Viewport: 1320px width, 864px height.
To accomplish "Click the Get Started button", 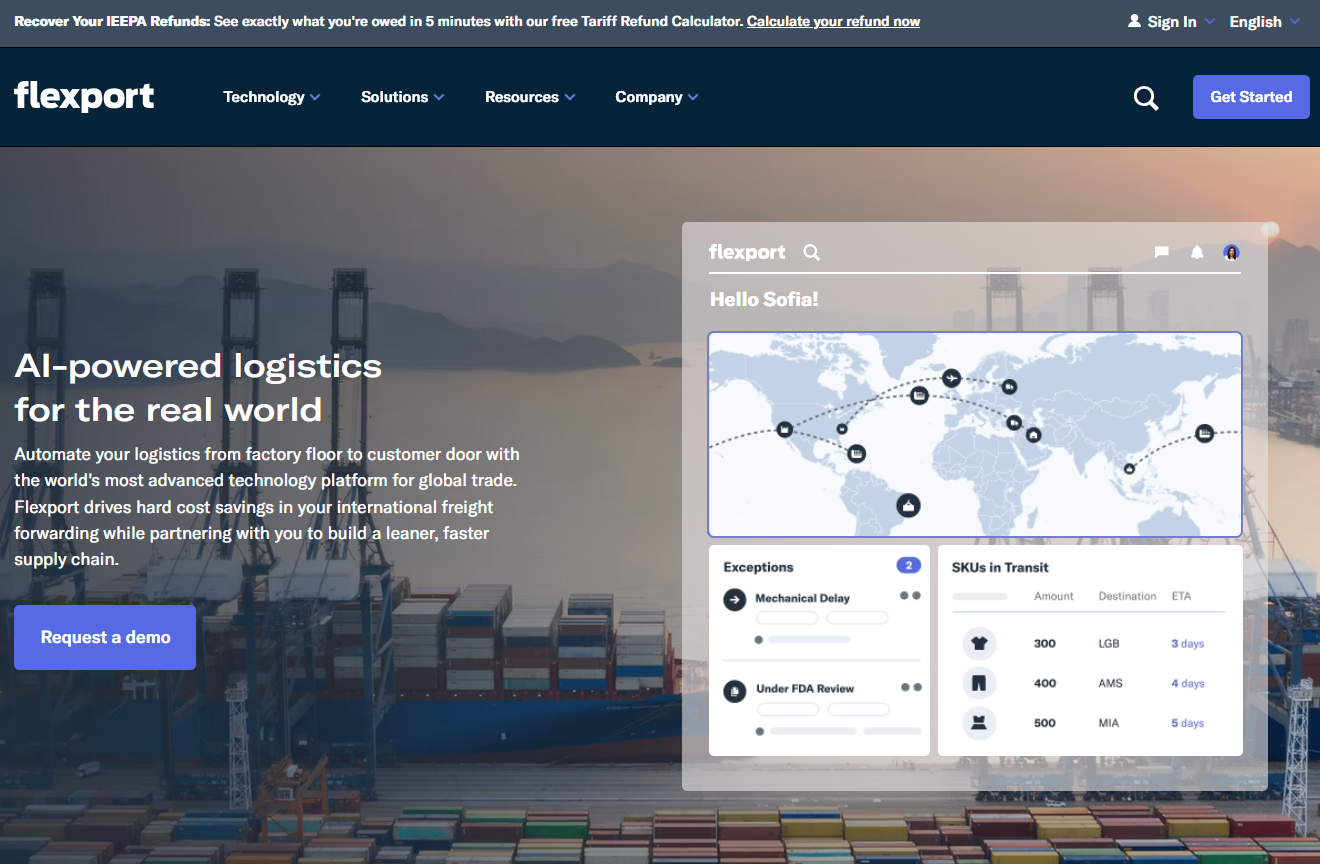I will click(x=1251, y=97).
